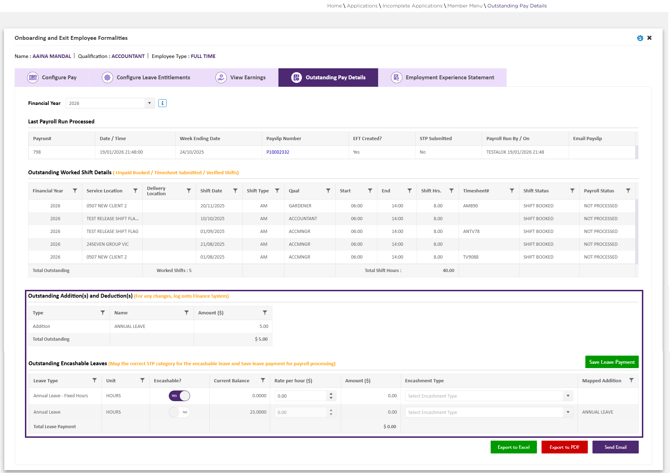670x473 pixels.
Task: Filter the additions Name column
Action: (186, 313)
